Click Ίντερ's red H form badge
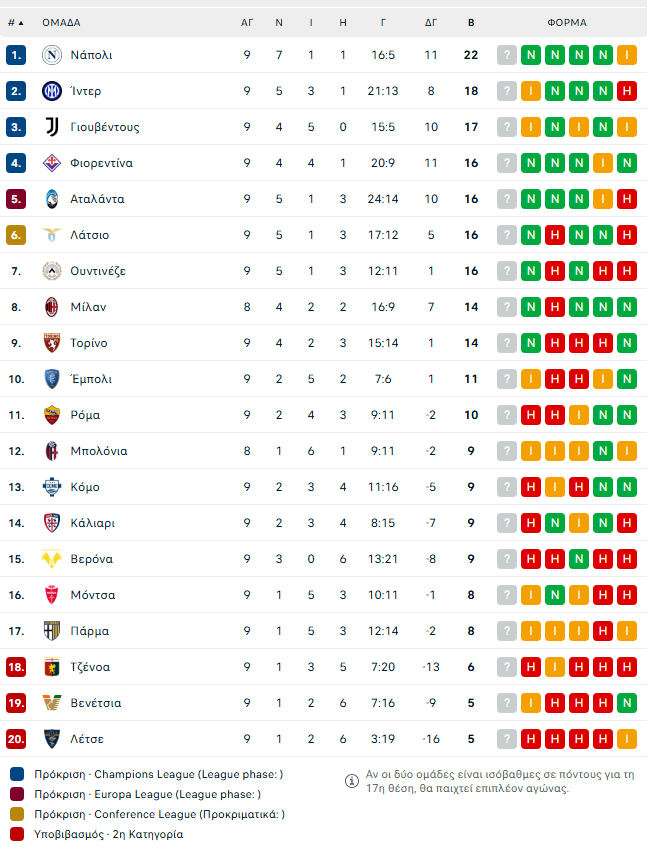The height and width of the screenshot is (855, 649). pos(627,91)
